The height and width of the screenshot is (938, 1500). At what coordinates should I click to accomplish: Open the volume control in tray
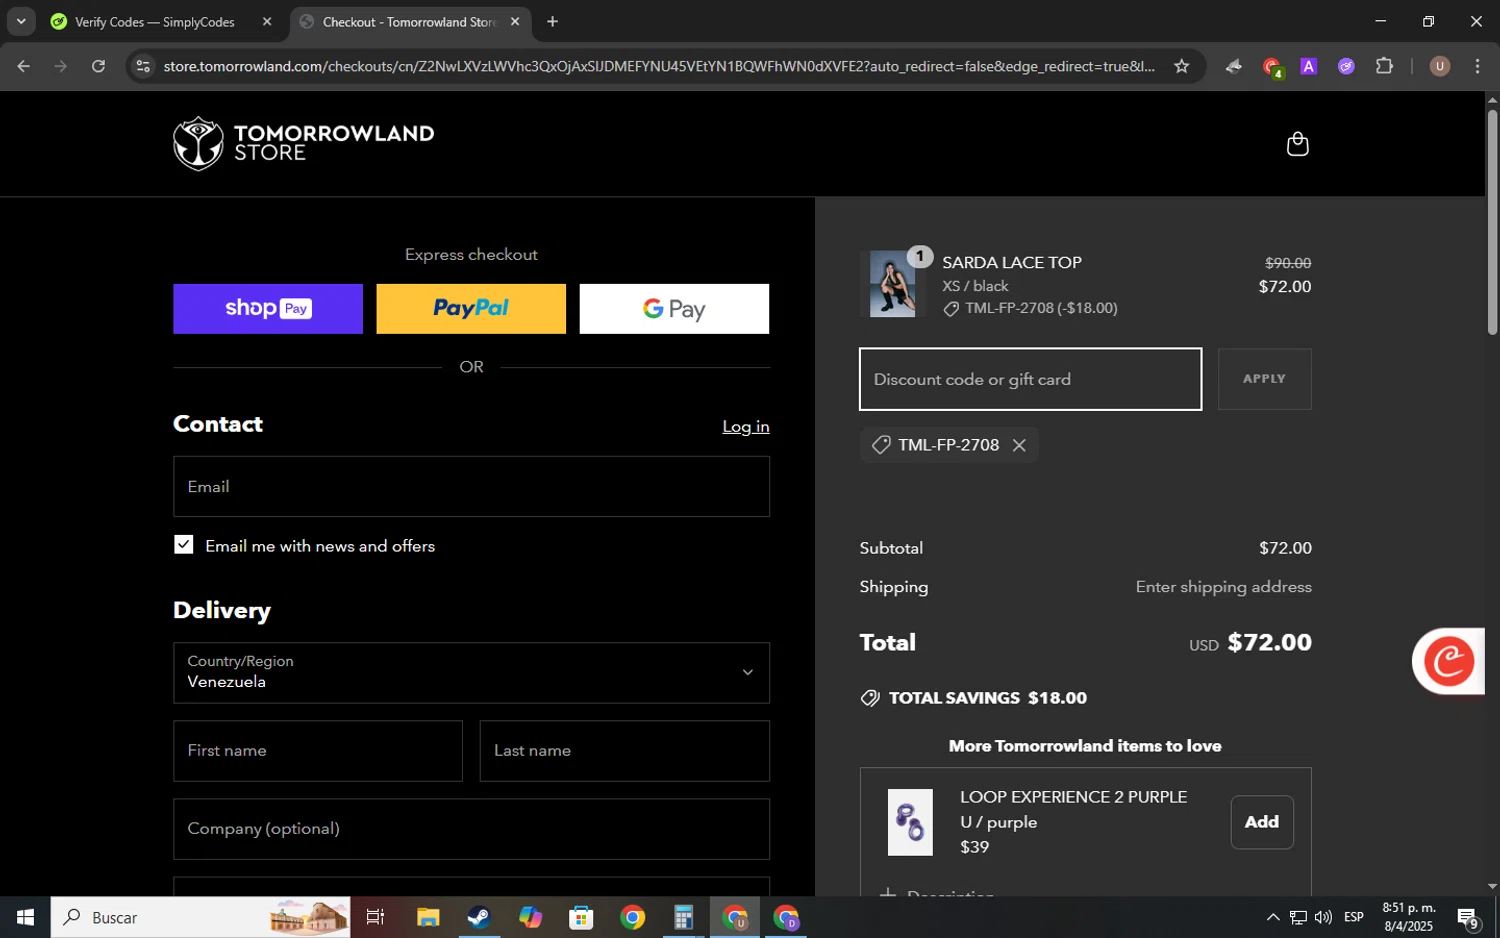pos(1323,917)
